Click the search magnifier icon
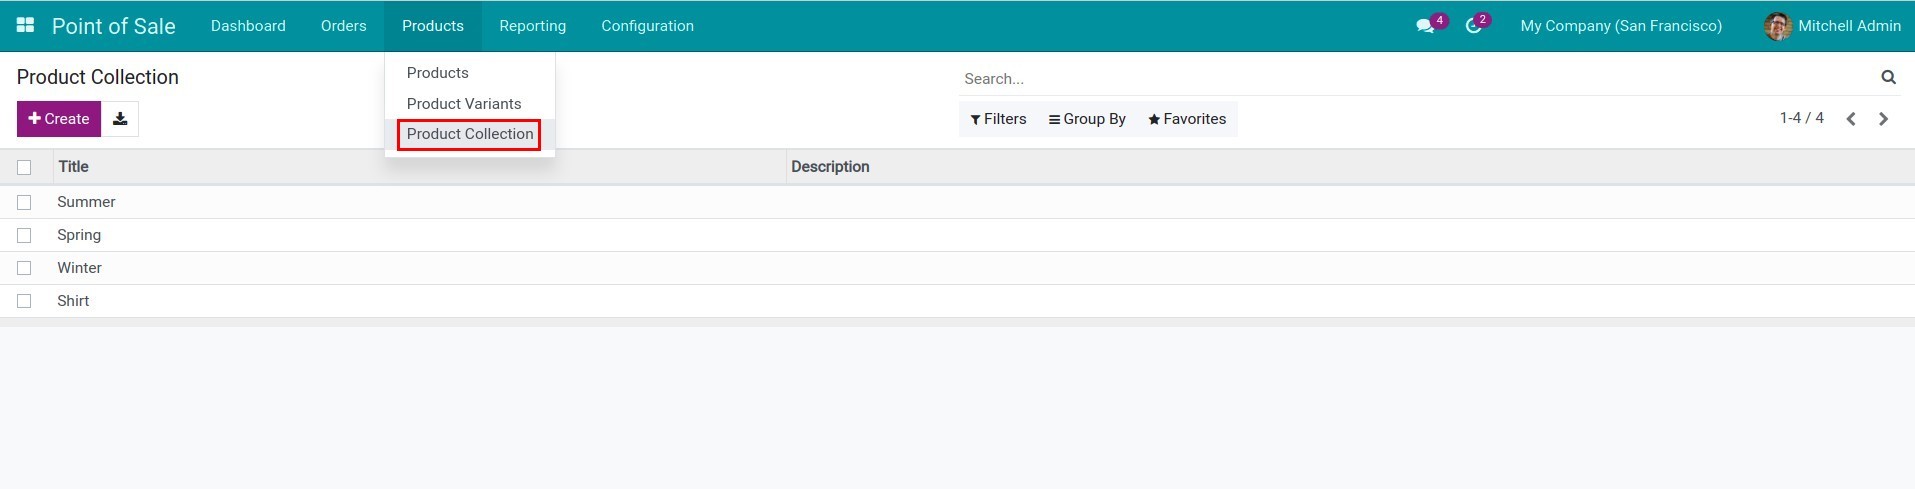 1888,77
